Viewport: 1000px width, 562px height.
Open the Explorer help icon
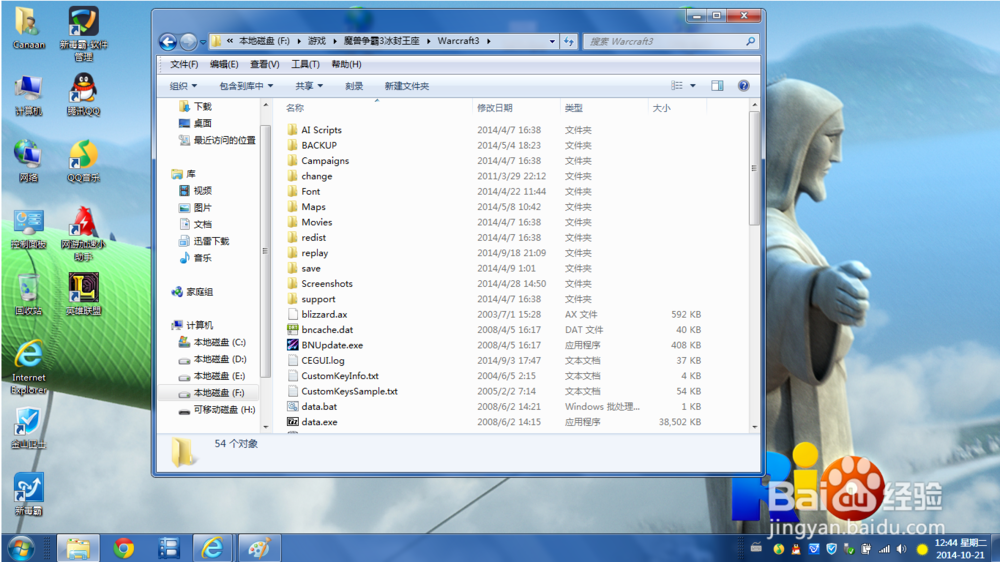[x=744, y=85]
